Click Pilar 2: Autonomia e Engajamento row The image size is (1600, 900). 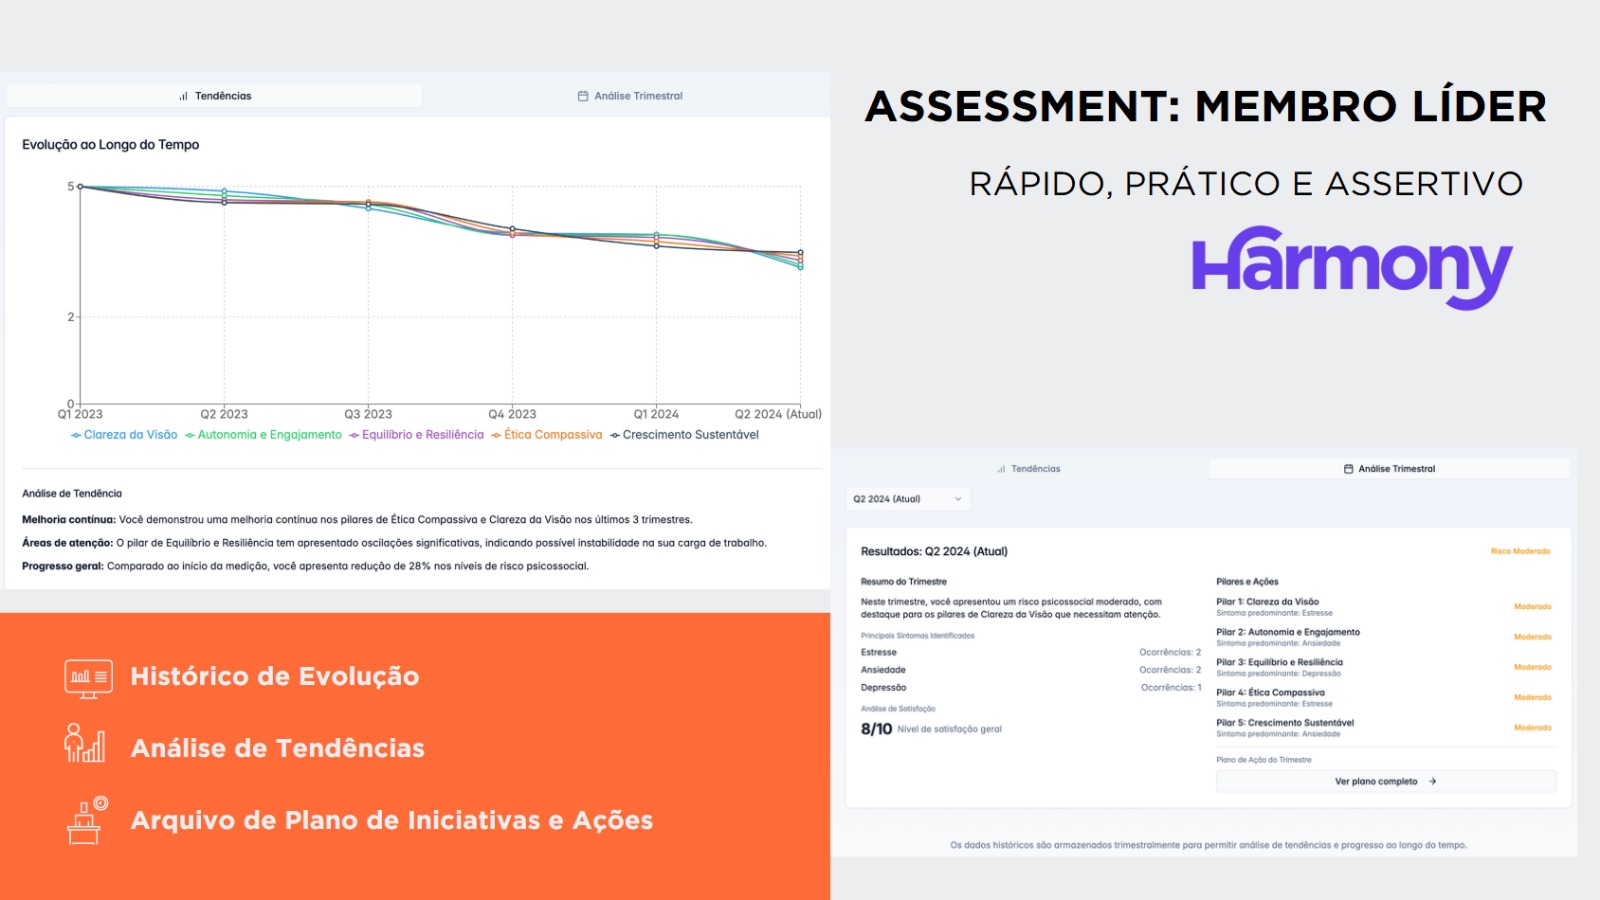point(1384,637)
